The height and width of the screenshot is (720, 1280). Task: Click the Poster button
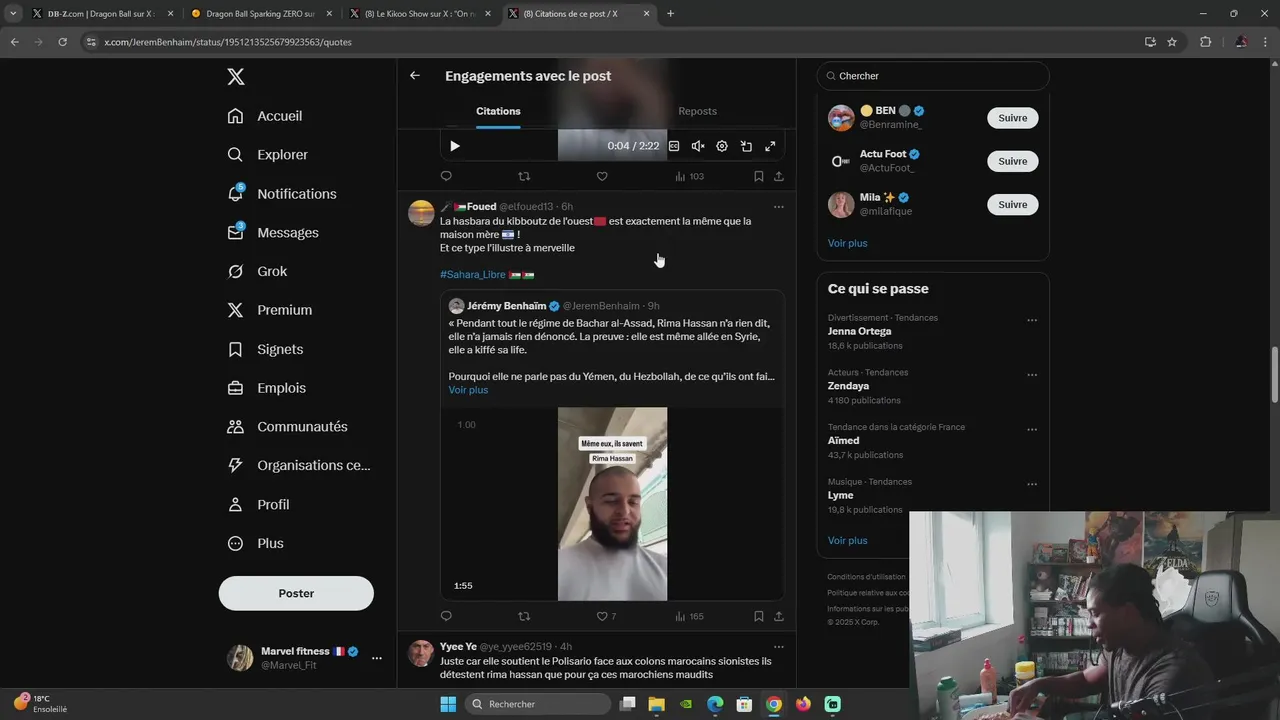tap(296, 593)
